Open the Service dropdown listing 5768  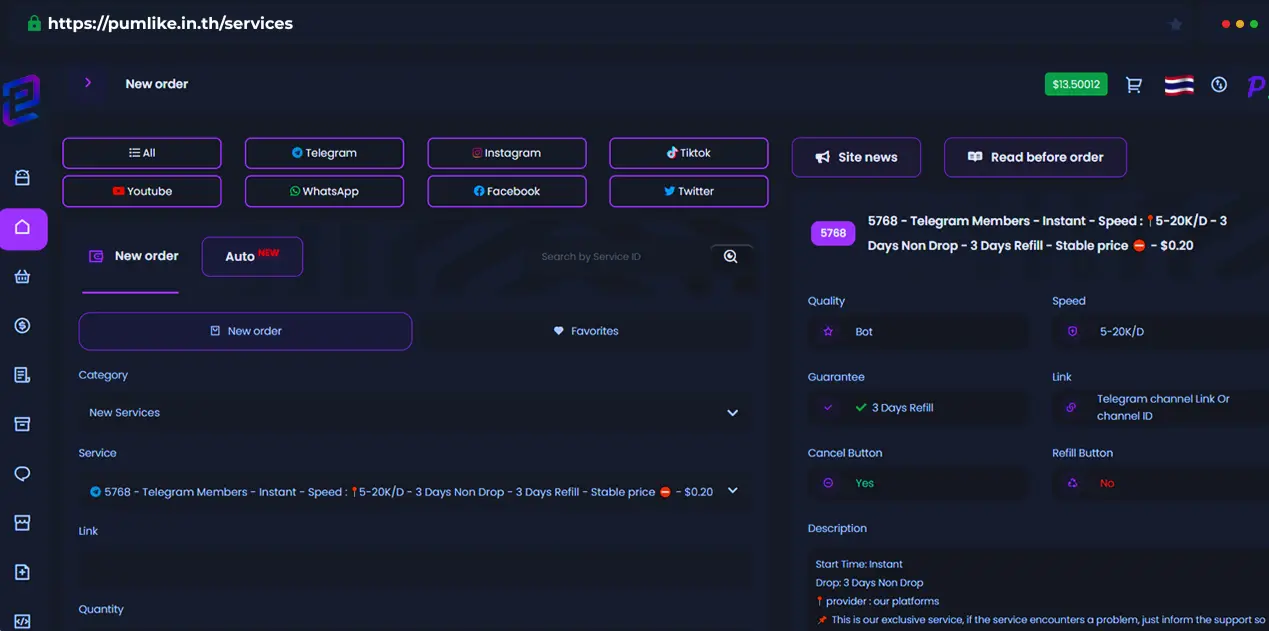415,491
